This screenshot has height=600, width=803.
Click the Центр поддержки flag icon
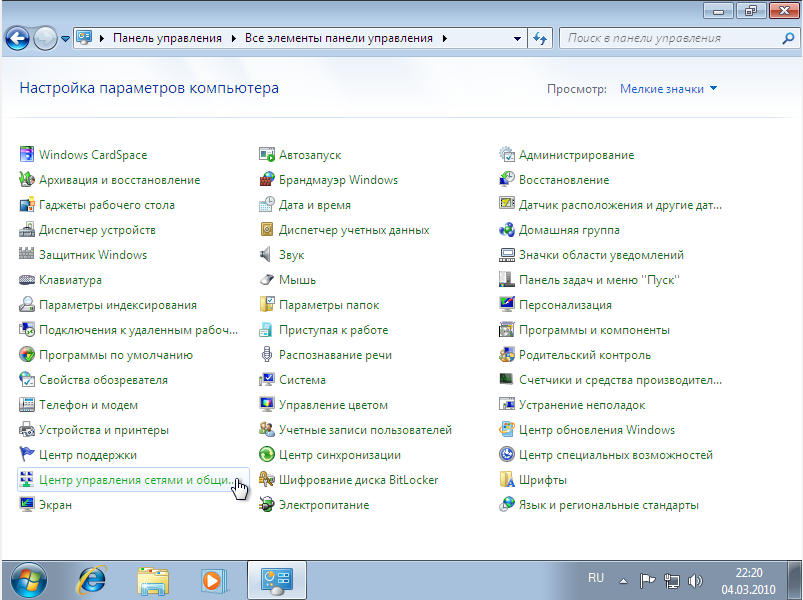click(x=27, y=455)
